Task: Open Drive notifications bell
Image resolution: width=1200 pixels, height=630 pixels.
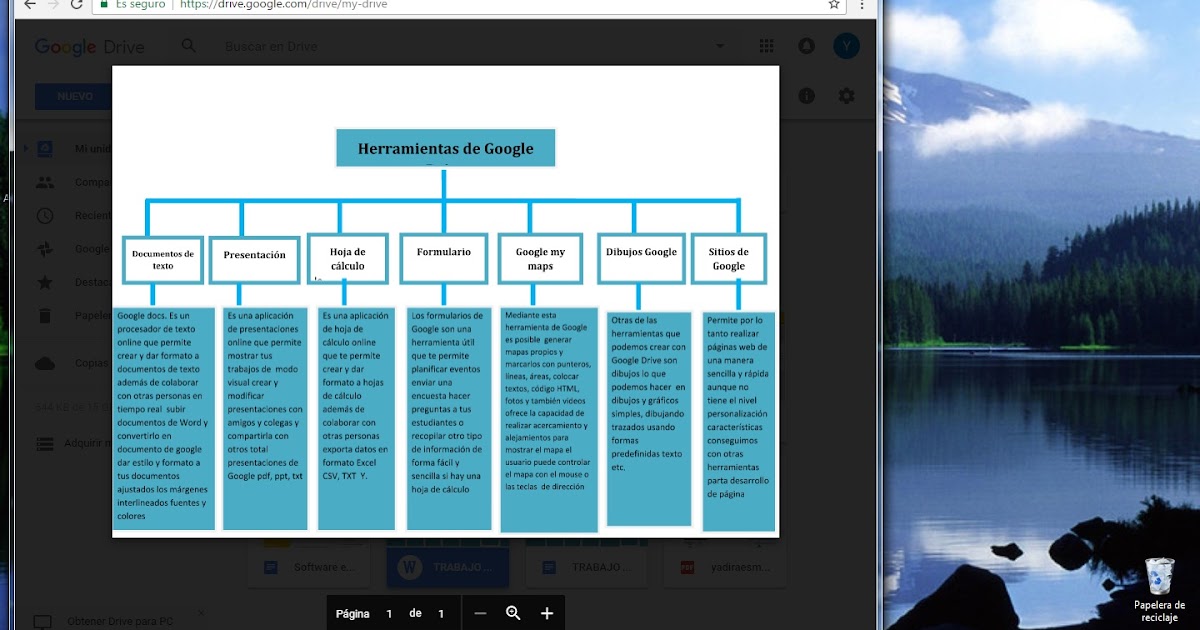Action: [x=806, y=46]
